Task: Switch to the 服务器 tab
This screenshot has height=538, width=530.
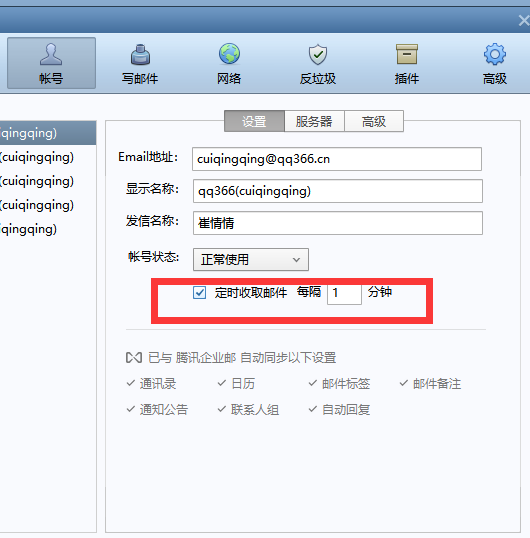Action: click(314, 121)
